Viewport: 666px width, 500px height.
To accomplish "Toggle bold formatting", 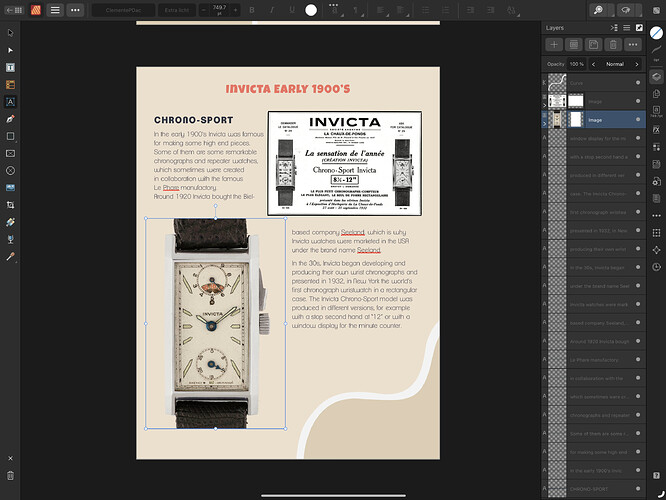I will [252, 10].
